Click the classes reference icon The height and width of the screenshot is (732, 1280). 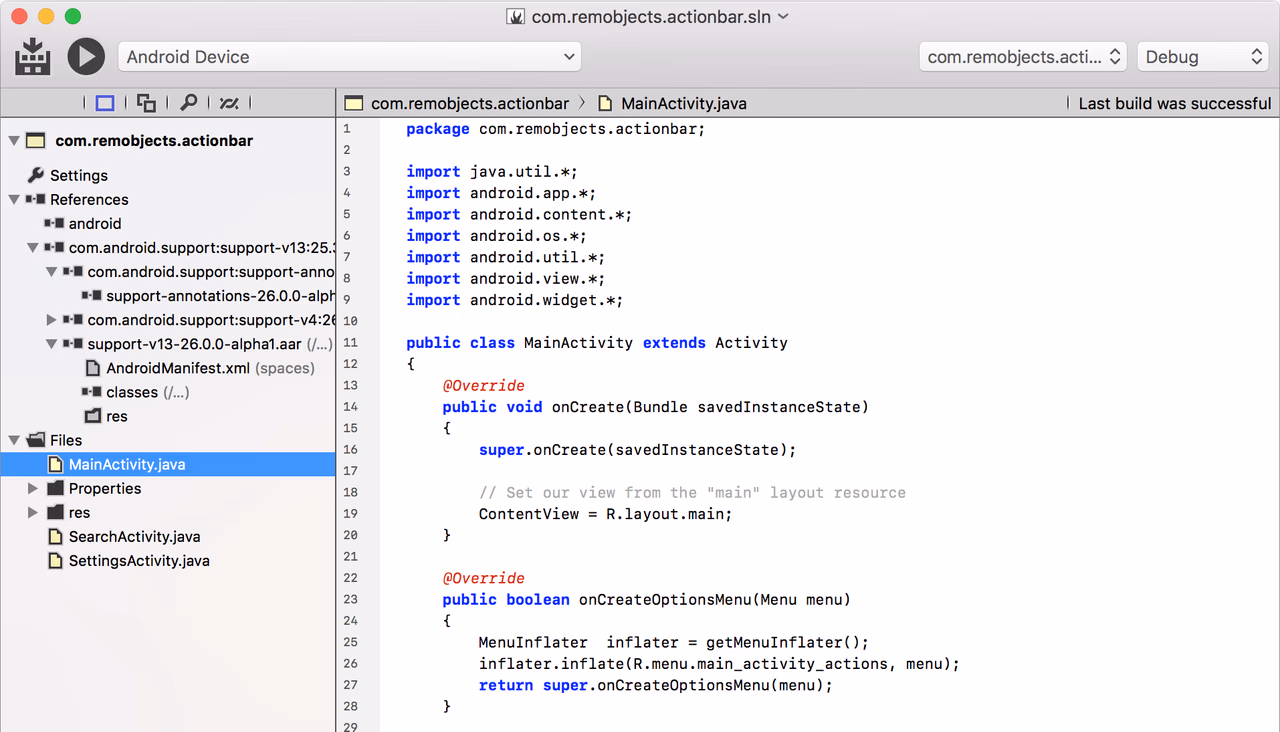(x=91, y=392)
